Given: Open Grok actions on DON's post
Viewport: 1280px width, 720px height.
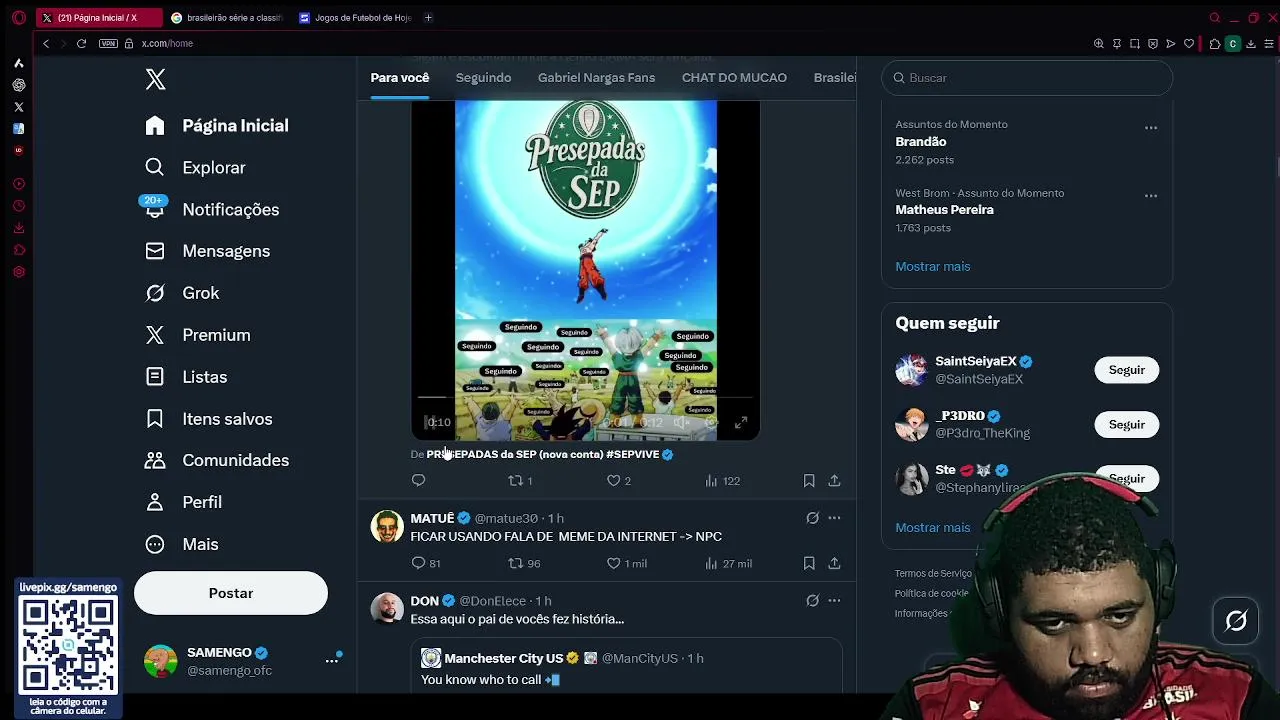Looking at the screenshot, I should (812, 601).
